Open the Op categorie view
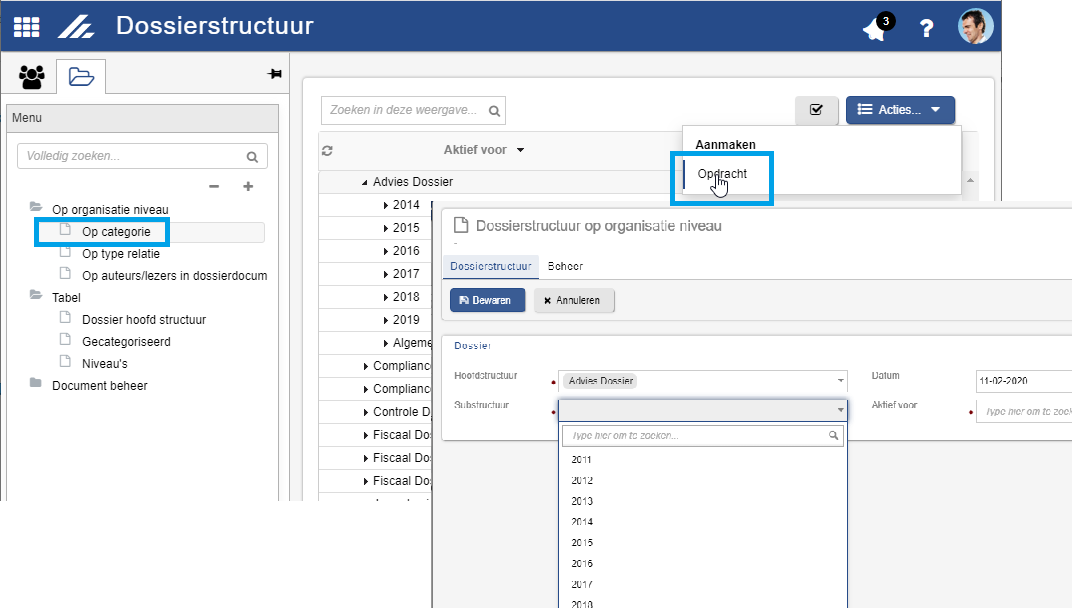The image size is (1072, 608). [x=116, y=232]
